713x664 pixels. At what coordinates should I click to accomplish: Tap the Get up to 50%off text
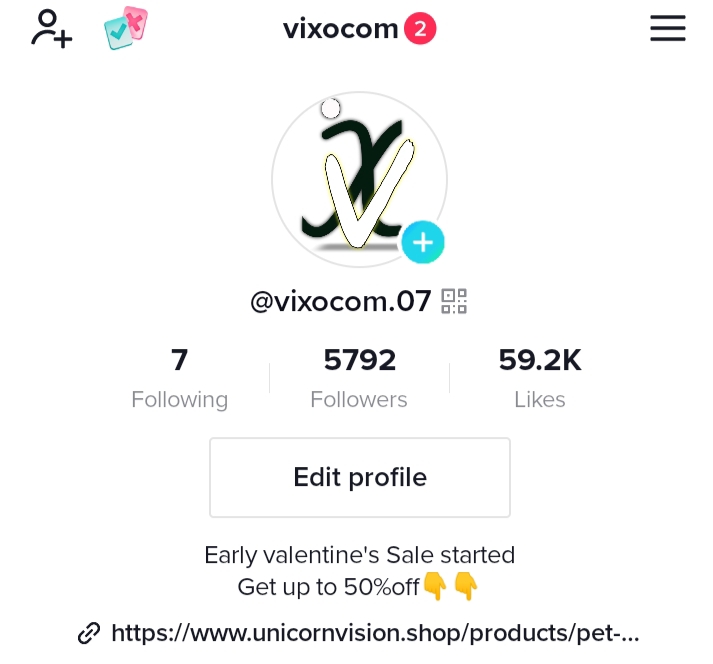(328, 587)
